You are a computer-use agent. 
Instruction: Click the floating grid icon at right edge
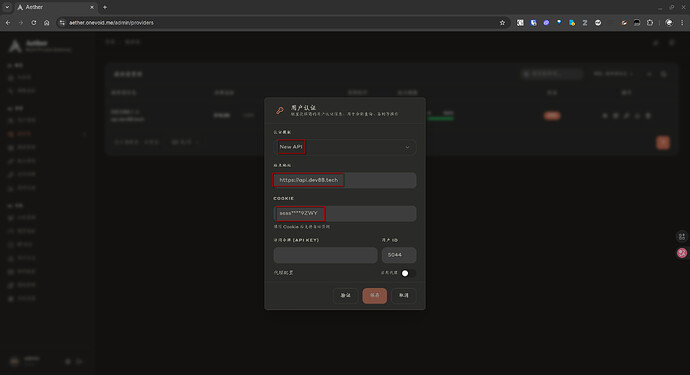[x=682, y=237]
